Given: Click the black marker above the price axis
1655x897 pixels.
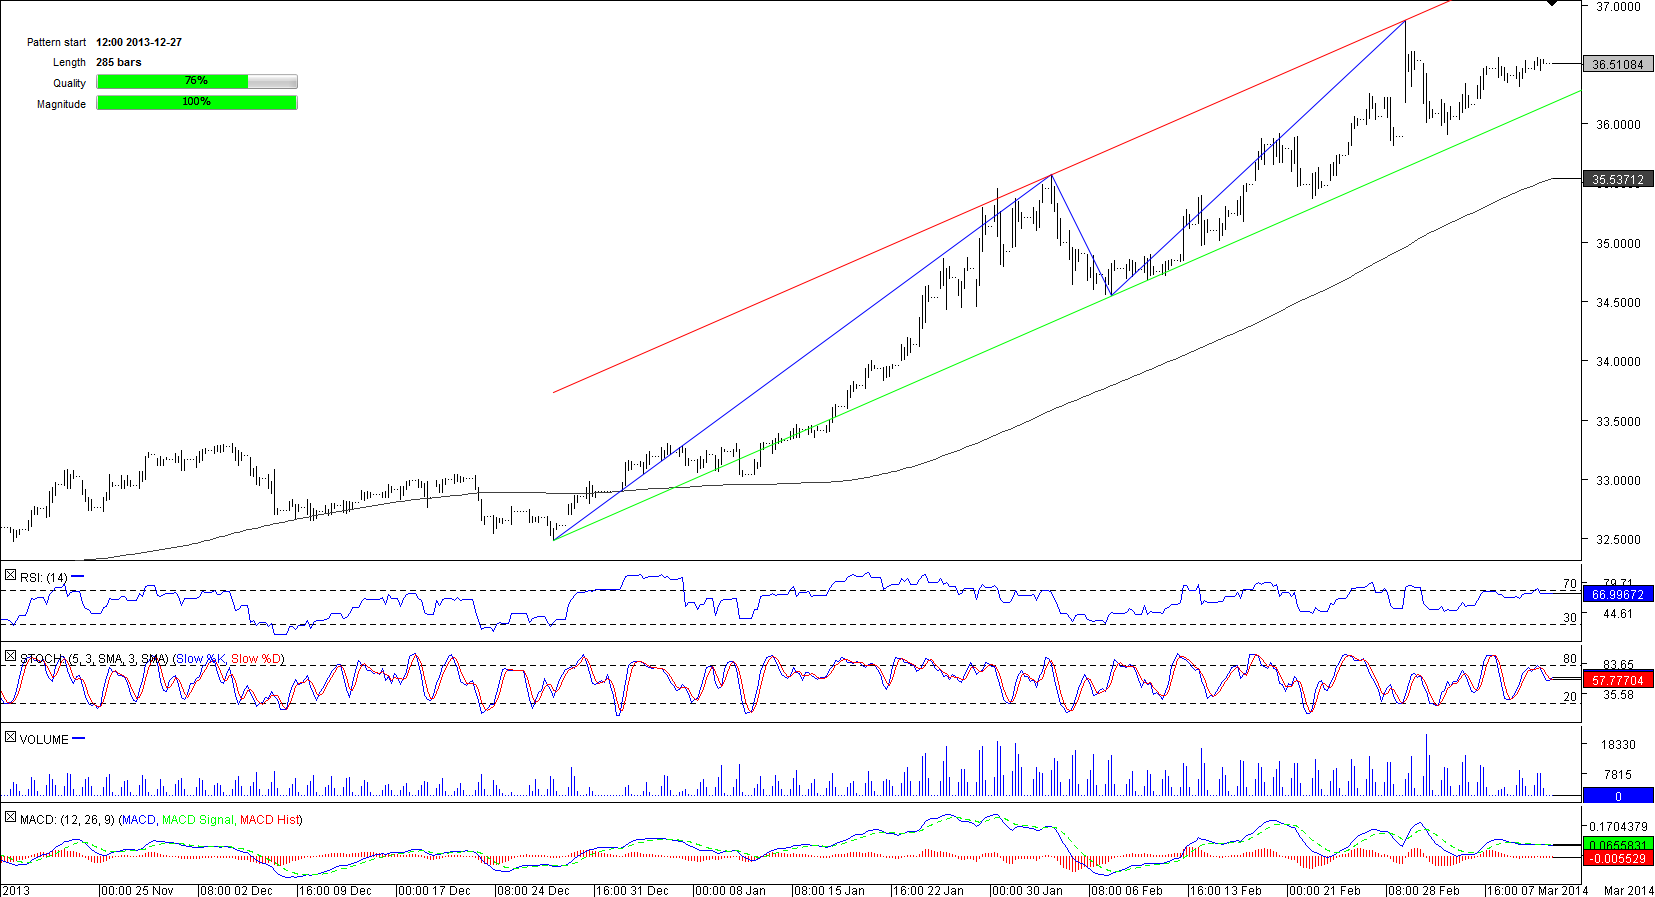Looking at the screenshot, I should (1551, 3).
